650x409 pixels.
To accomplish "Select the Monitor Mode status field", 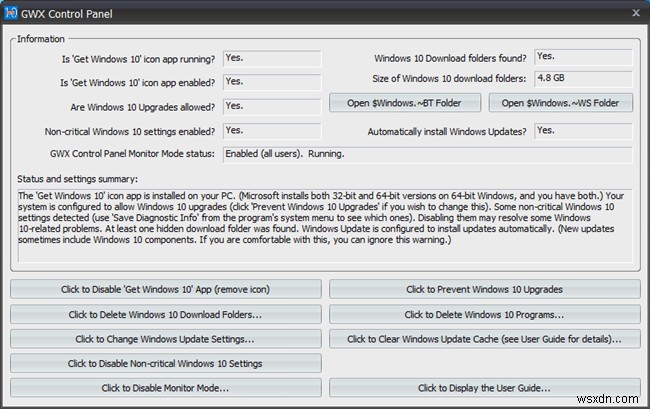I will pyautogui.click(x=428, y=155).
